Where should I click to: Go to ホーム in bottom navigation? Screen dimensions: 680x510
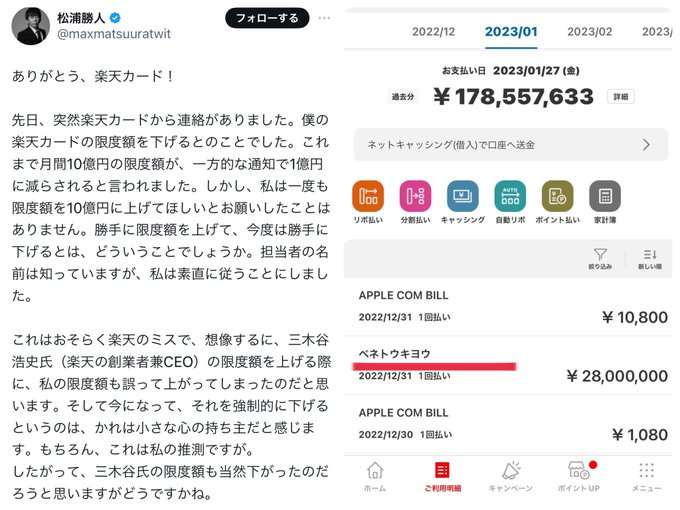click(x=375, y=477)
